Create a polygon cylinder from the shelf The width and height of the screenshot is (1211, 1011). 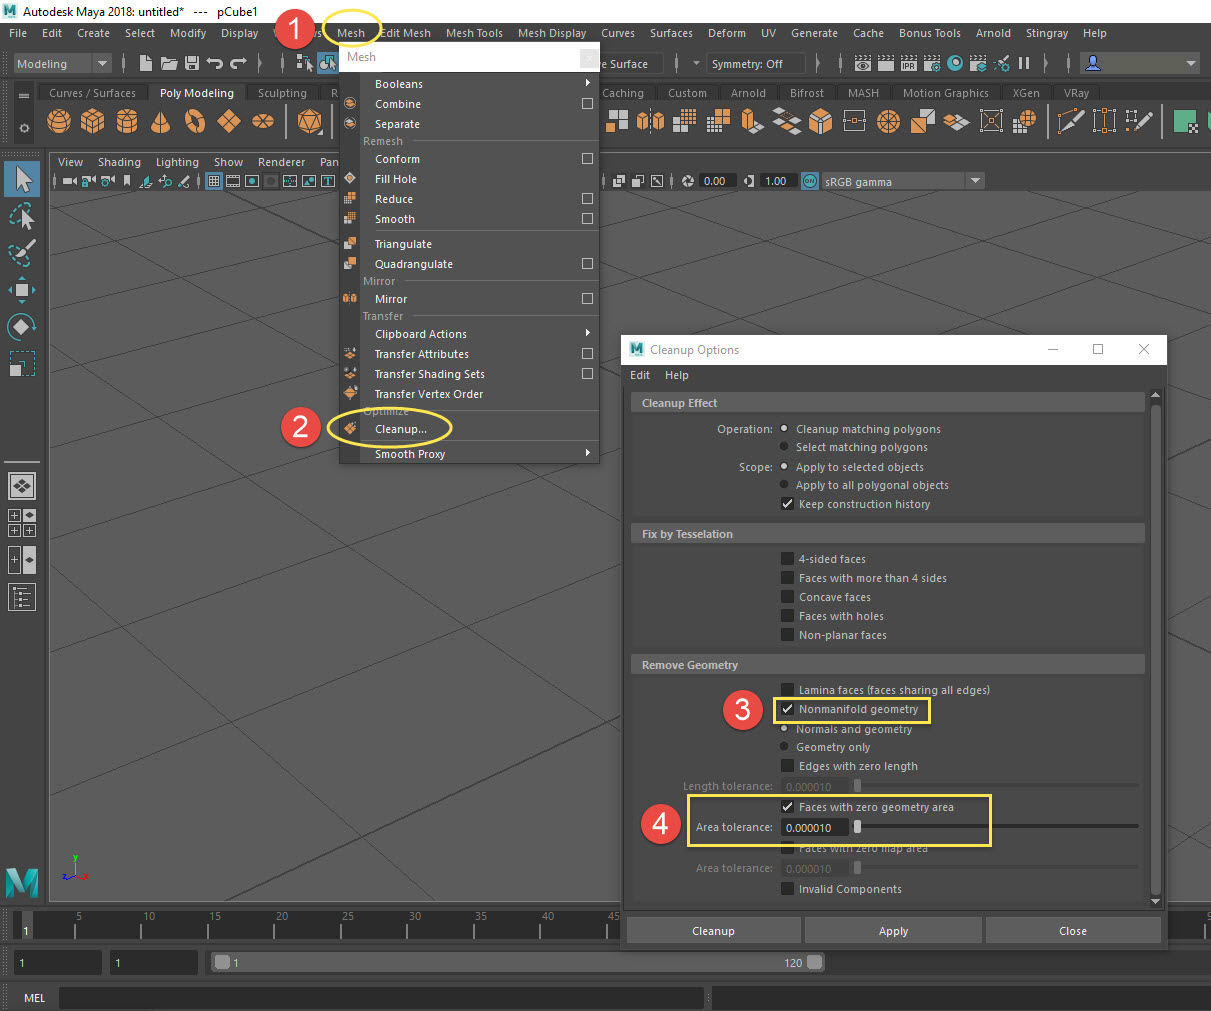[127, 122]
